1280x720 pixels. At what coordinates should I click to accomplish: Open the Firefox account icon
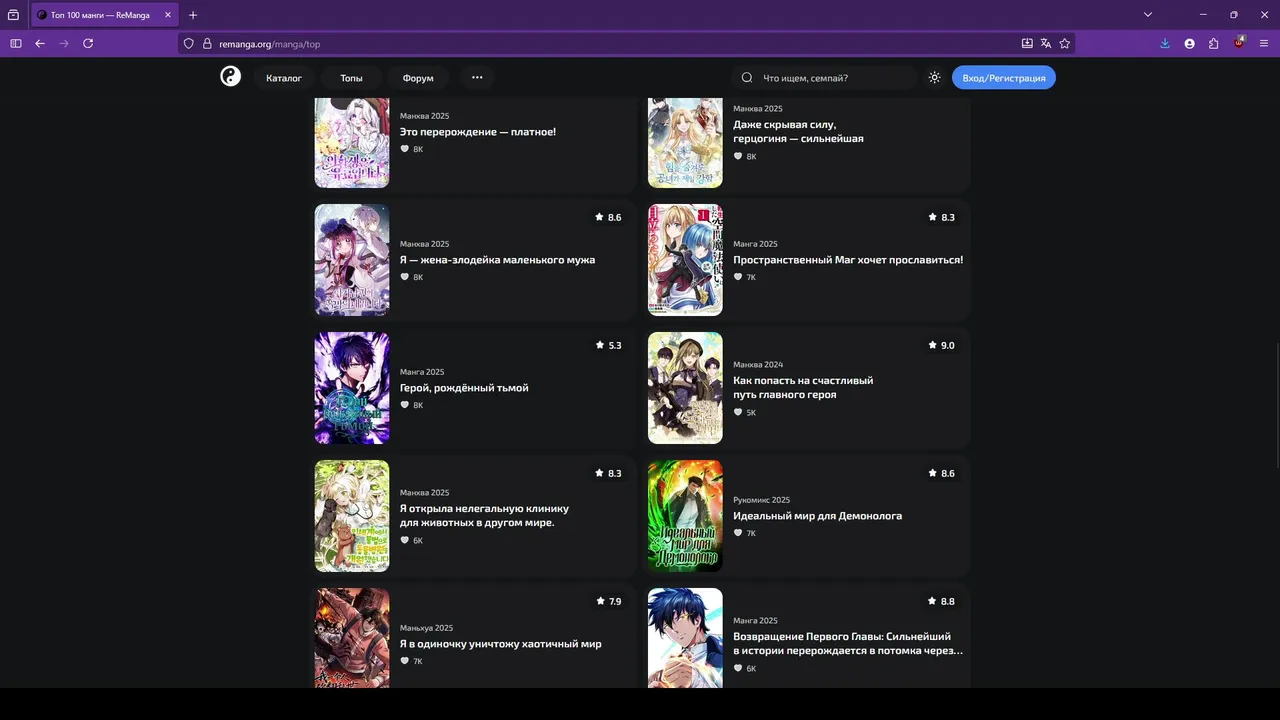tap(1189, 44)
